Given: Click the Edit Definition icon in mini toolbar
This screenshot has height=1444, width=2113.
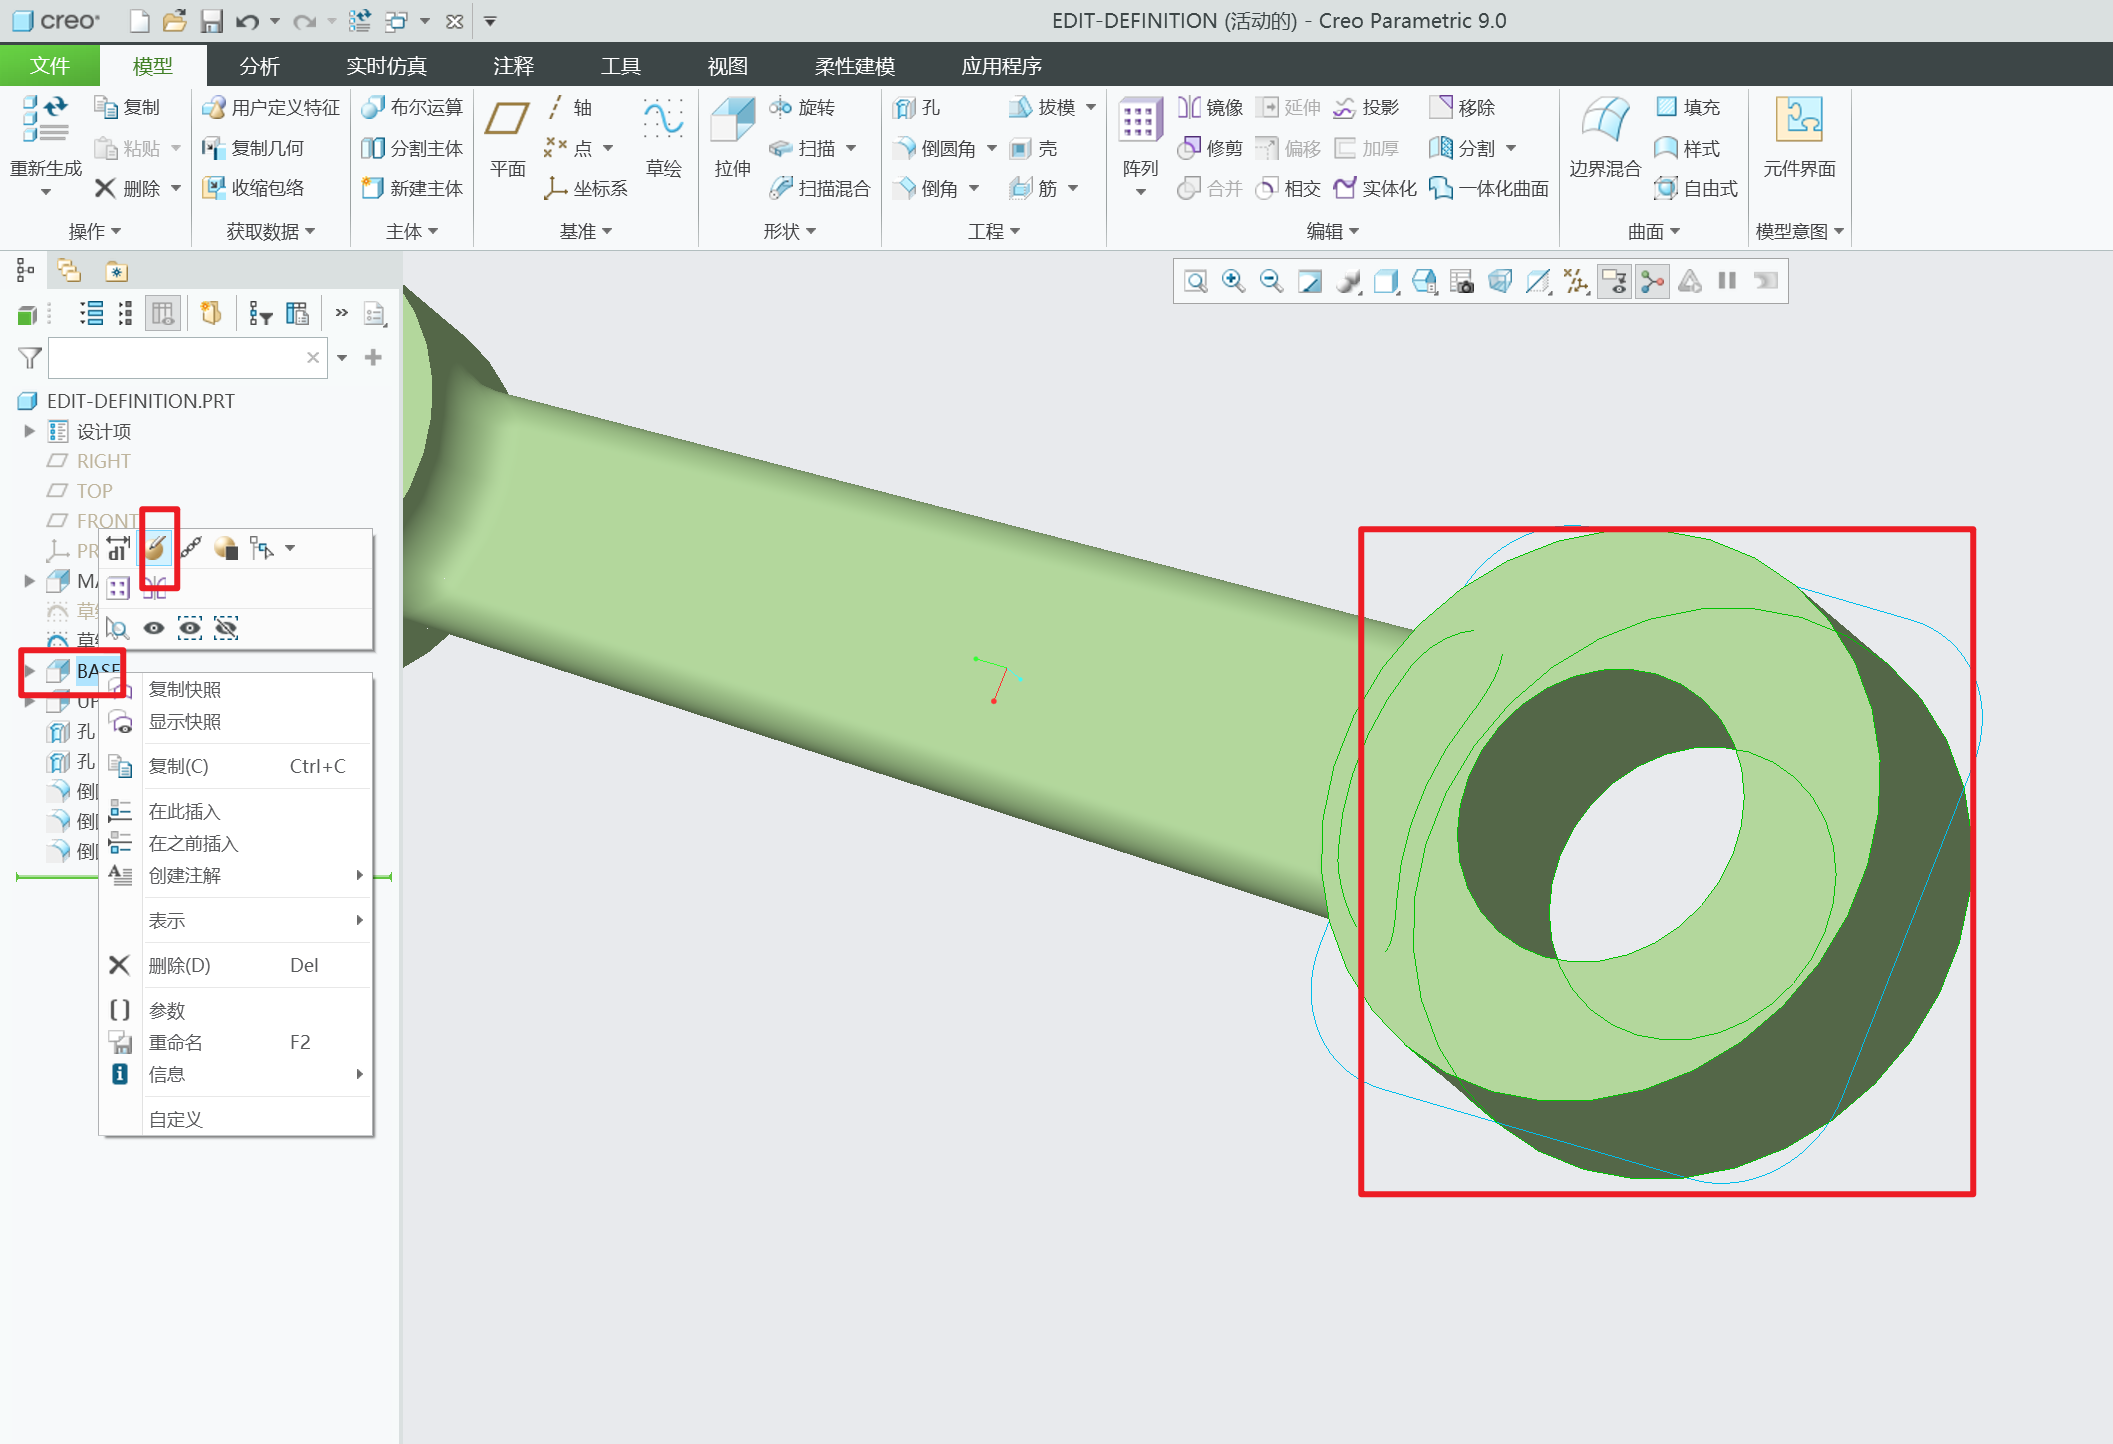Looking at the screenshot, I should (x=156, y=548).
